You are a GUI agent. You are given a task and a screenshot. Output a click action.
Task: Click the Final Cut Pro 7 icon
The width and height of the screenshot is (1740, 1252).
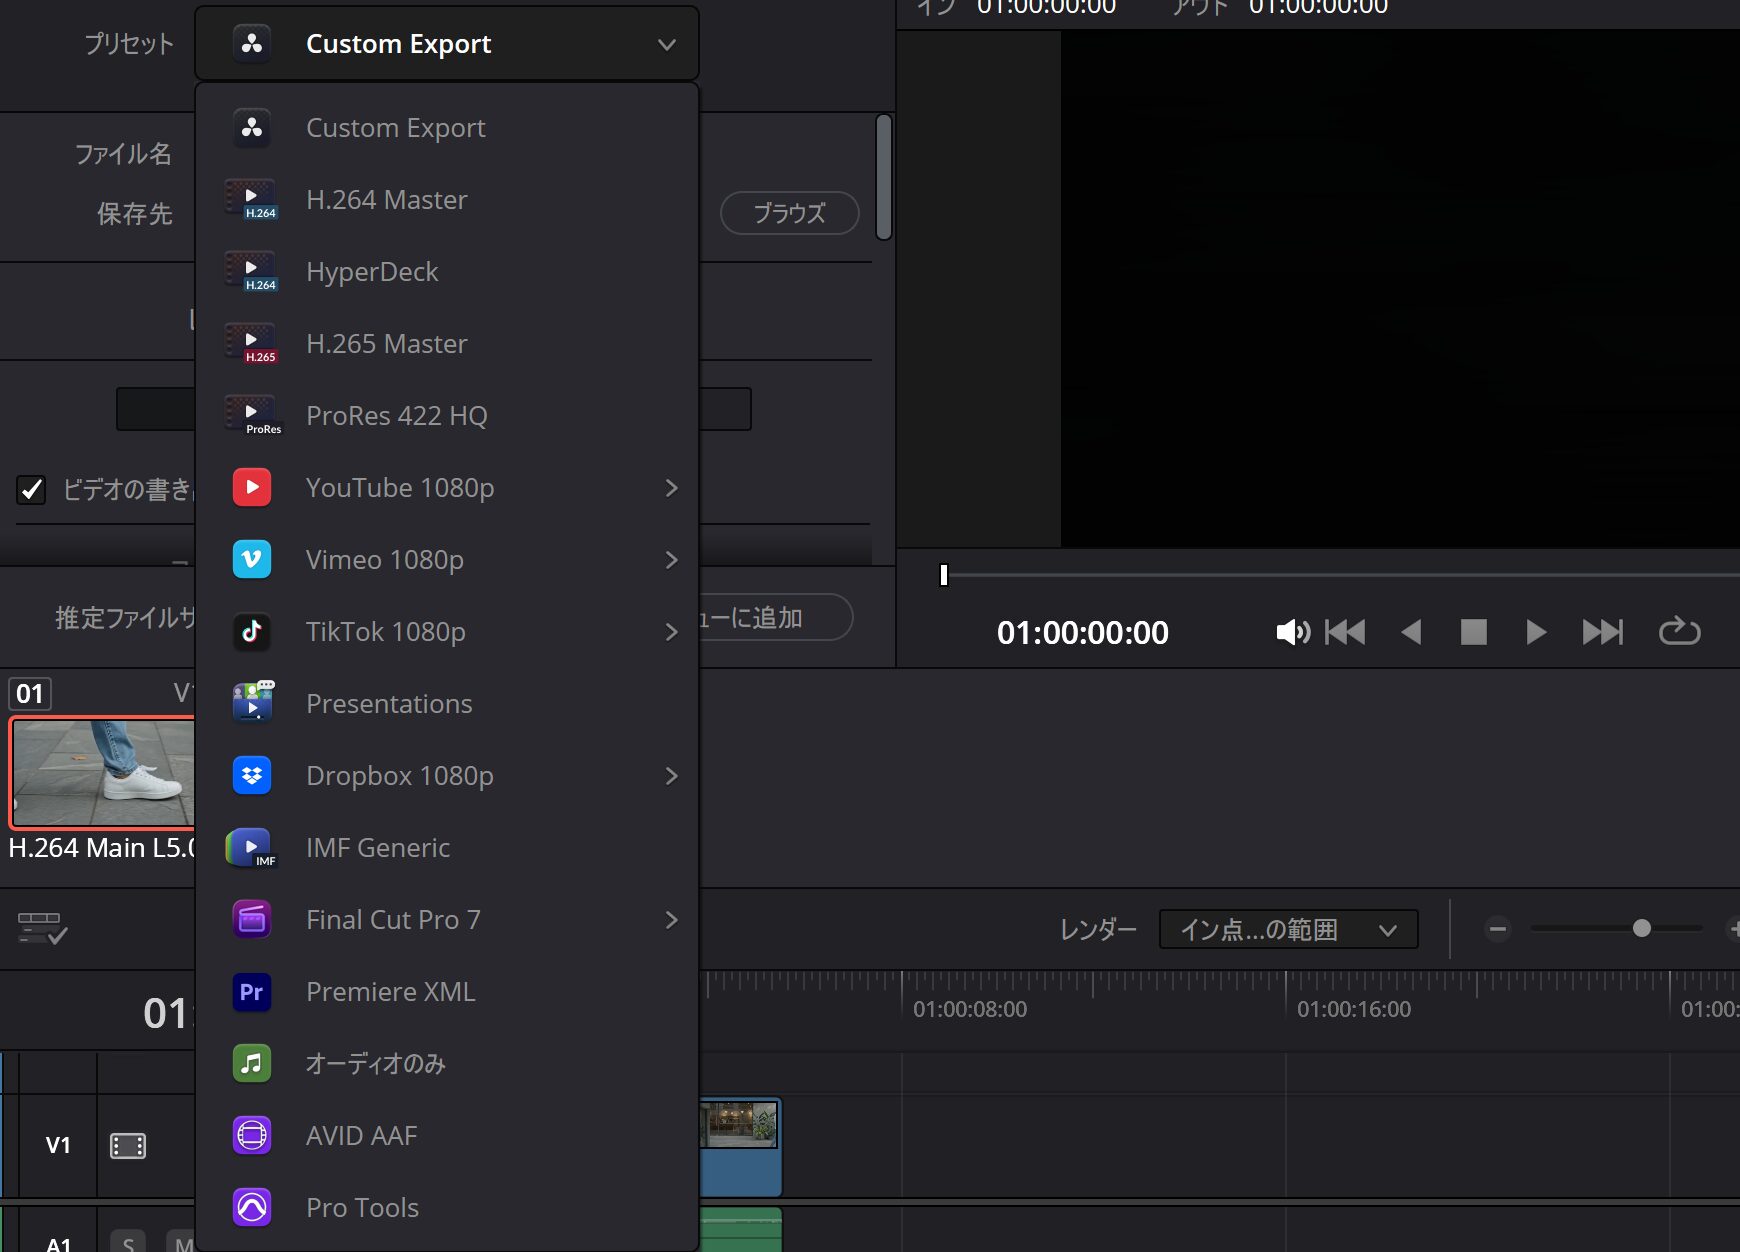coord(252,920)
